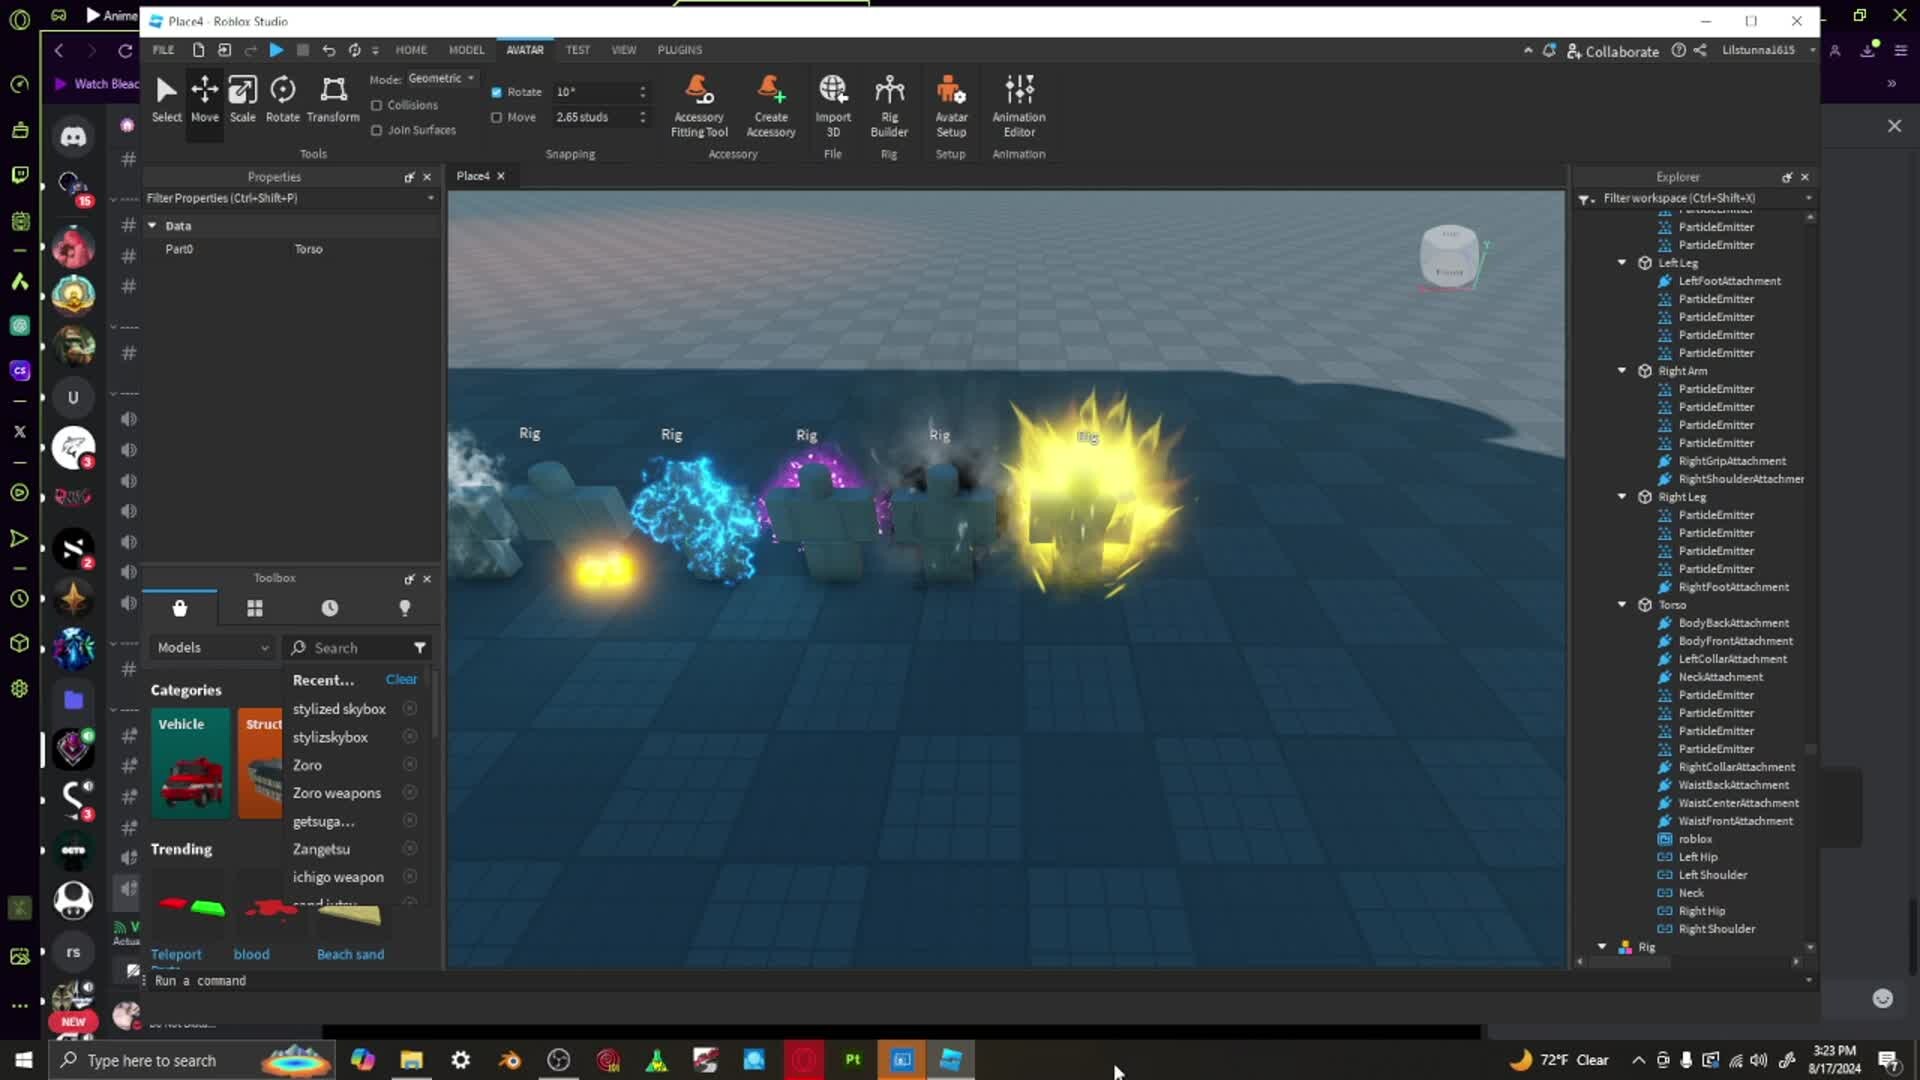Toggle Join Surfaces on
1920x1080 pixels.
(x=376, y=130)
